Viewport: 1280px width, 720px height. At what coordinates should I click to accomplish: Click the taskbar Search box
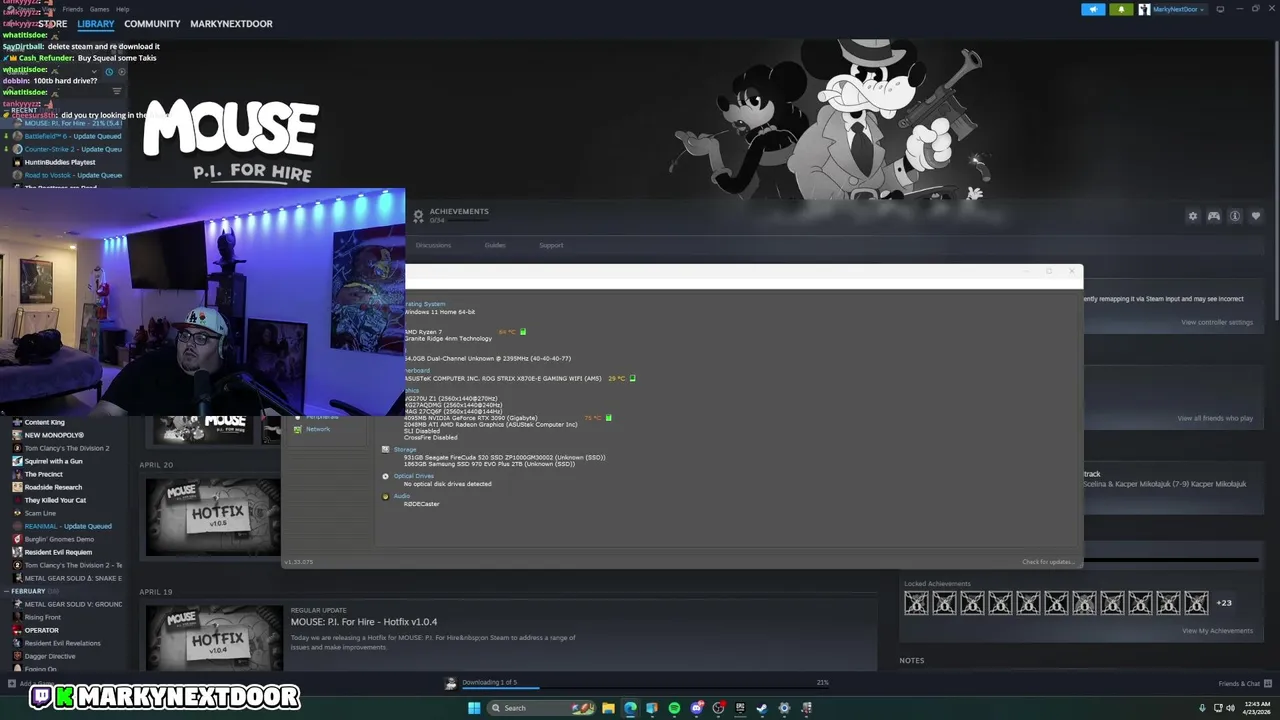[540, 708]
